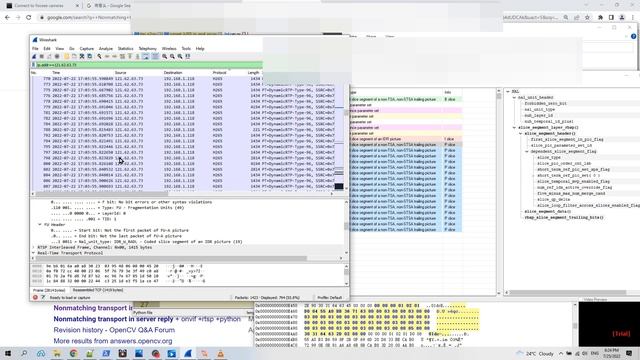Click the video preview thumbnail

pos(609,324)
